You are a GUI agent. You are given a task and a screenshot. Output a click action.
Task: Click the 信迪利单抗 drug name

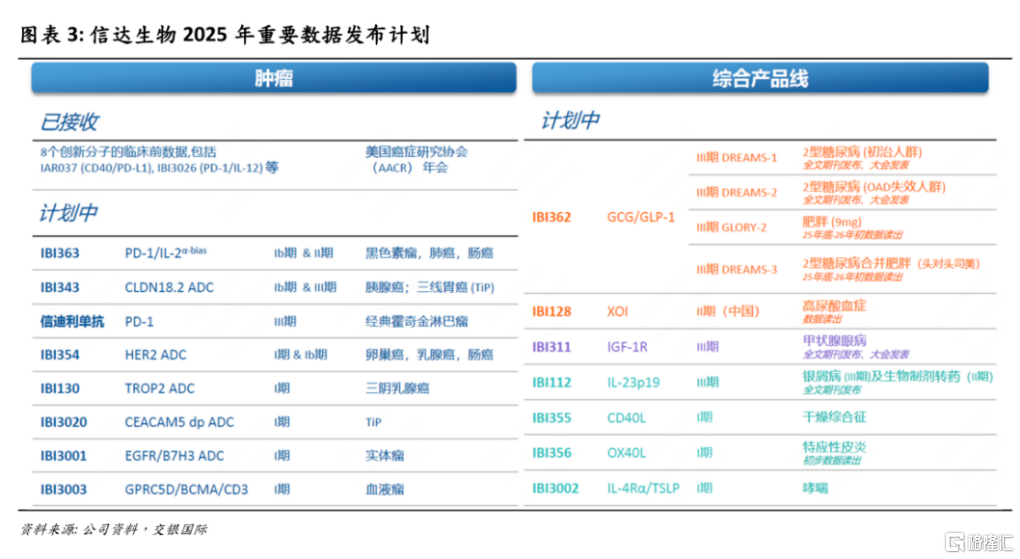[72, 321]
